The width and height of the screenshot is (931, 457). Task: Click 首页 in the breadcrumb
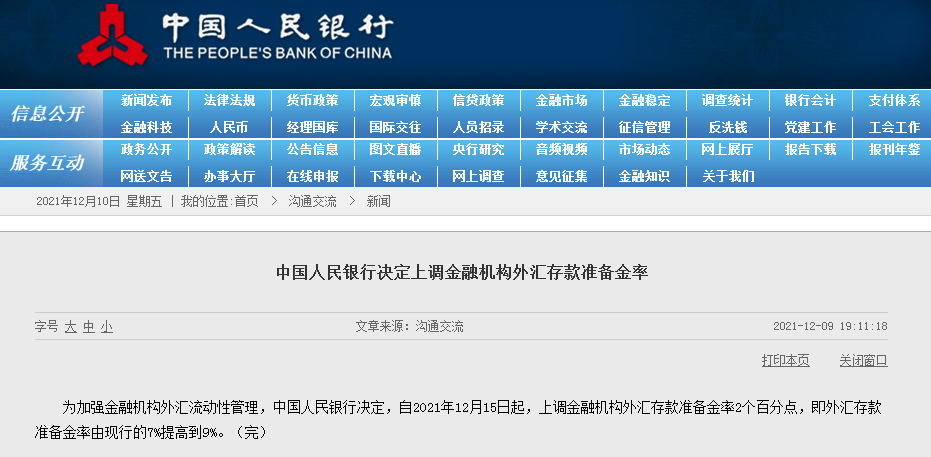(x=246, y=202)
